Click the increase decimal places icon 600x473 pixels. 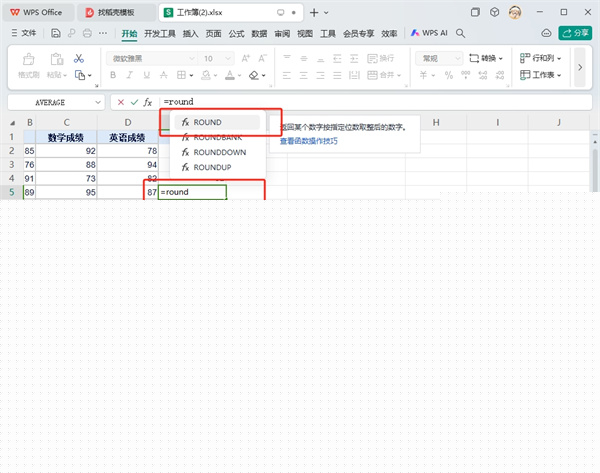tap(483, 75)
